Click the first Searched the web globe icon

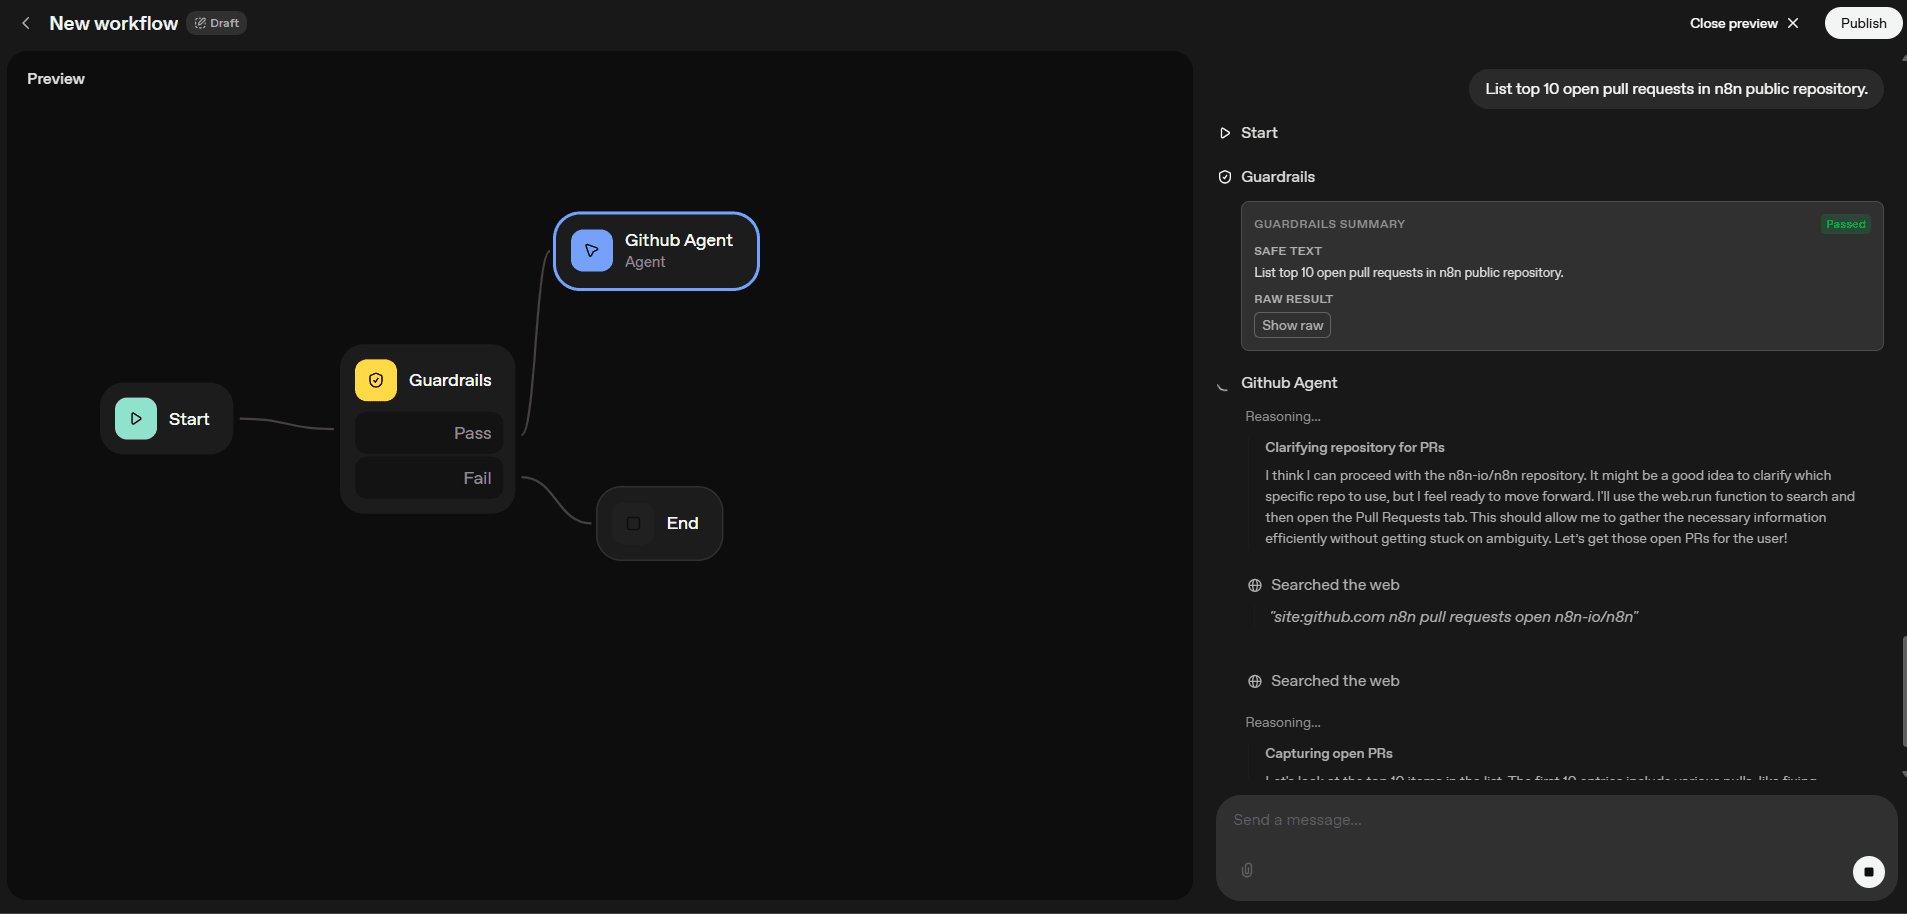point(1255,585)
